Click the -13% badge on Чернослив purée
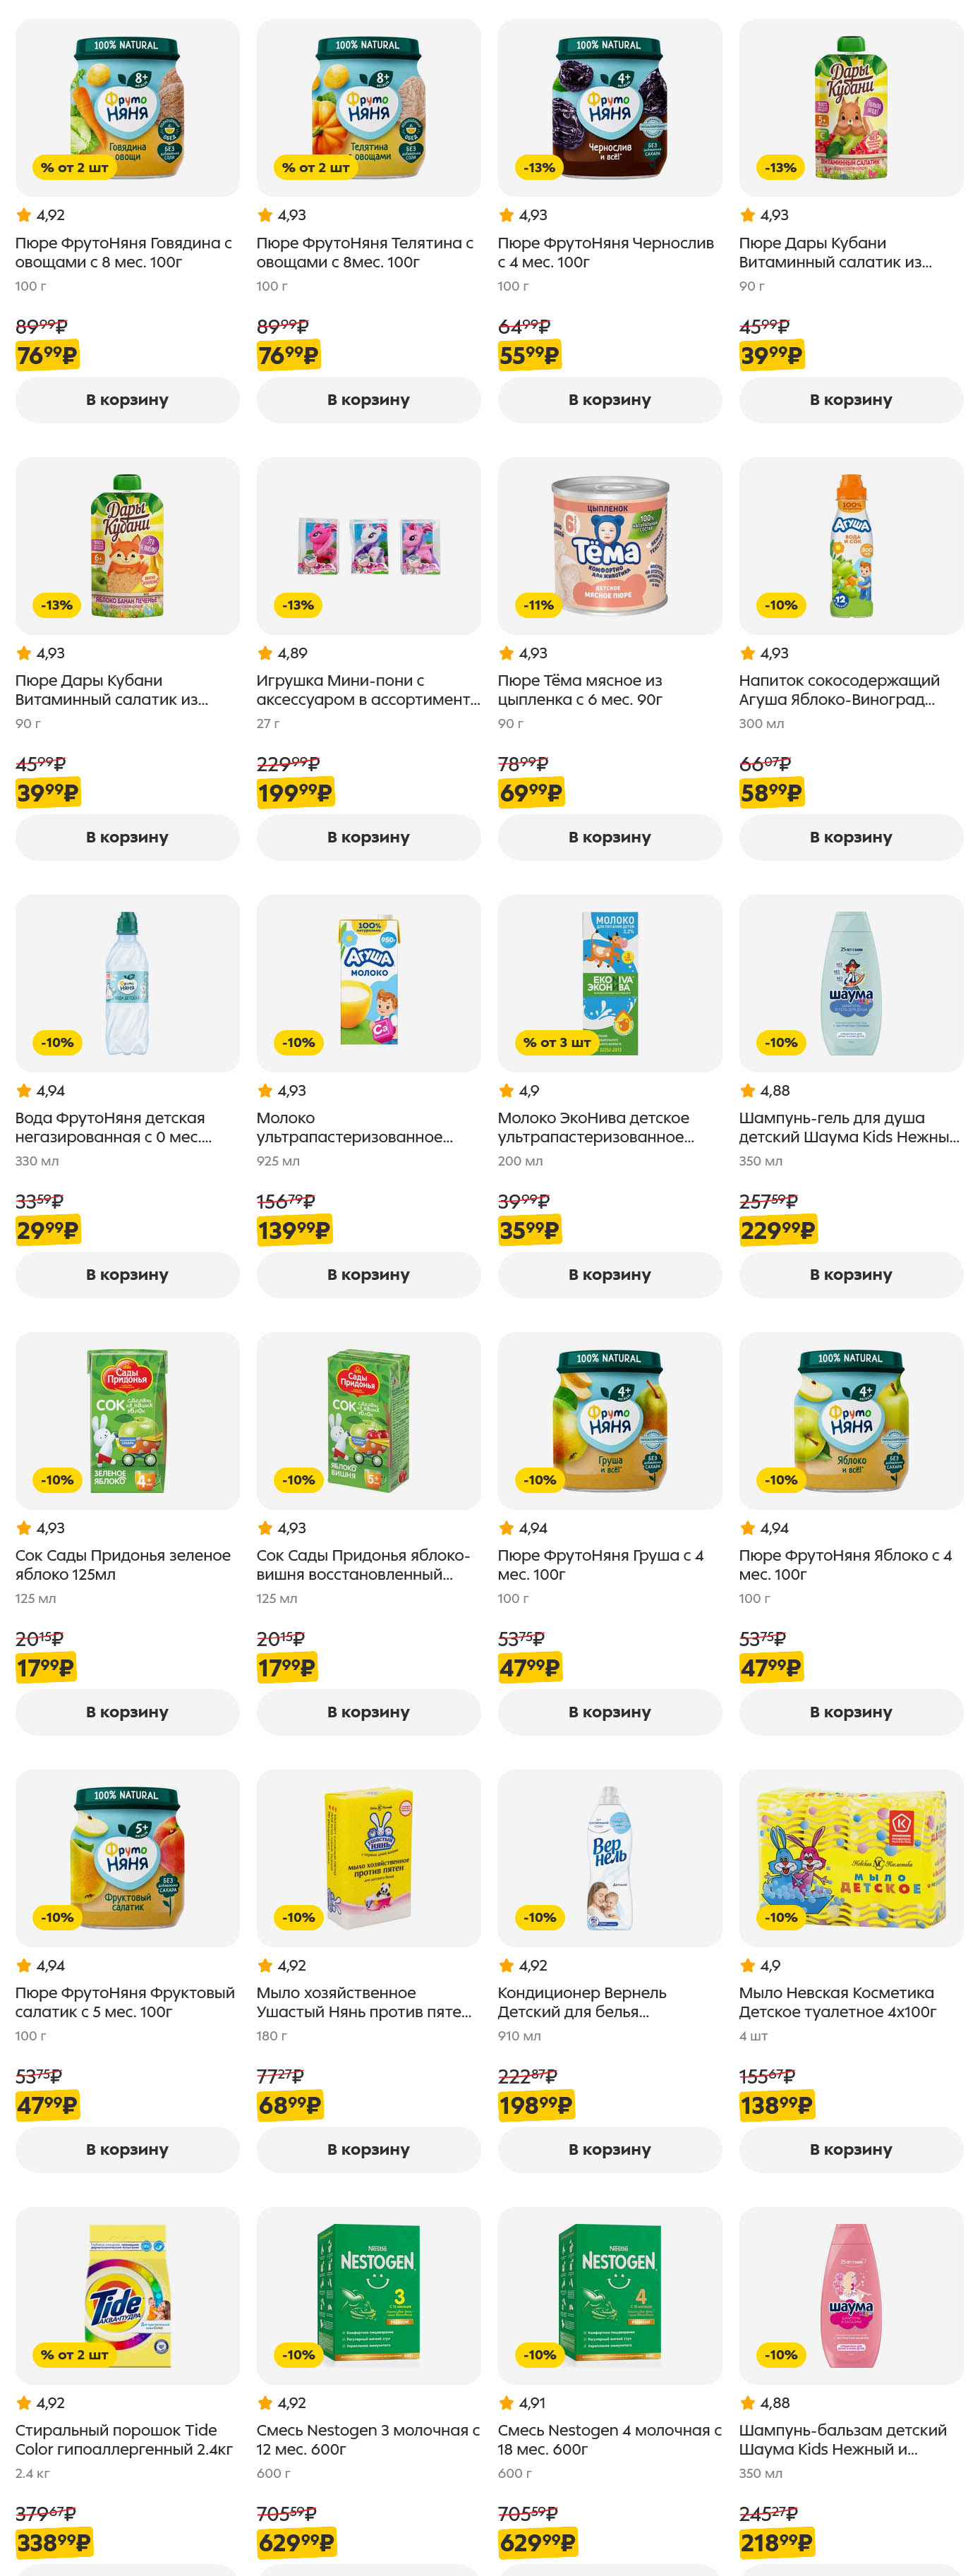Viewport: 968px width, 2576px height. pos(538,168)
